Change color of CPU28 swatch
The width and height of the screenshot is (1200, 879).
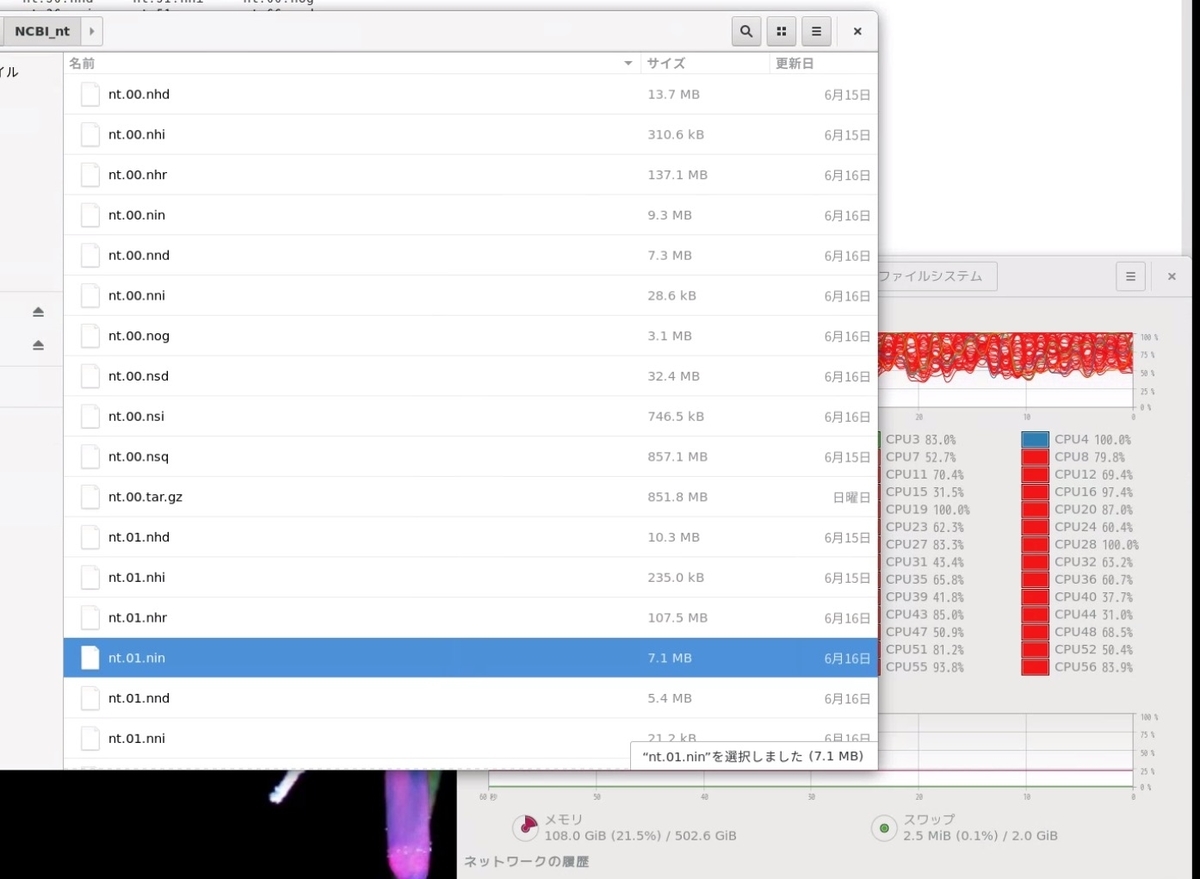tap(1035, 544)
